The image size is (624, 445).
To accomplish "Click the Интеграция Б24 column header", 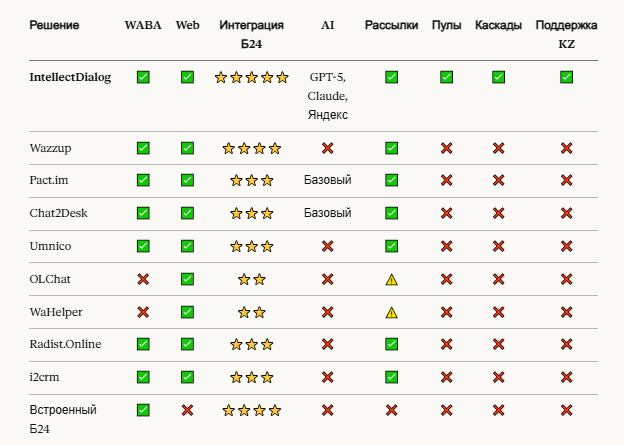I will pyautogui.click(x=251, y=33).
